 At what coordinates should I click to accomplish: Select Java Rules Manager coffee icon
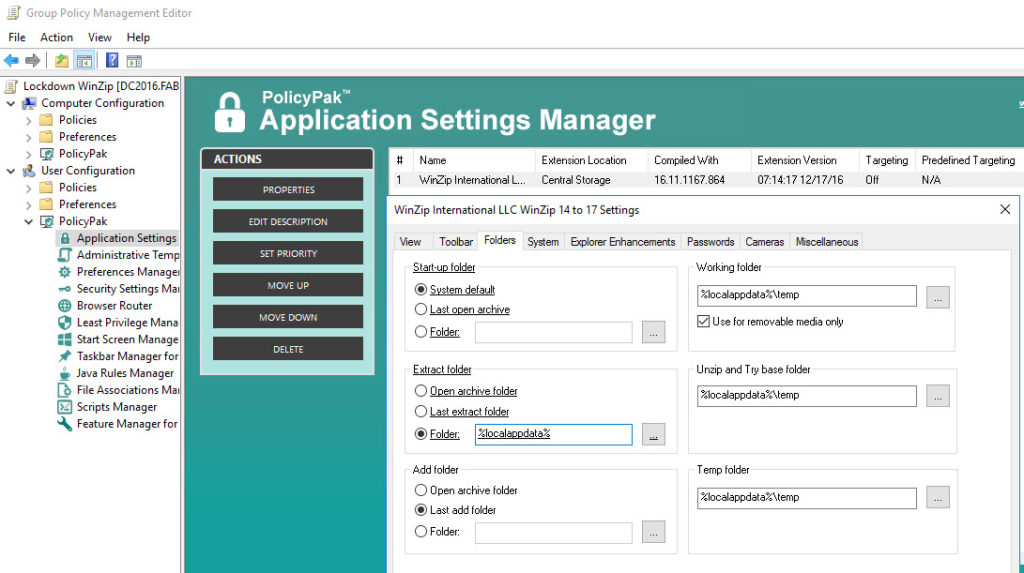point(65,373)
